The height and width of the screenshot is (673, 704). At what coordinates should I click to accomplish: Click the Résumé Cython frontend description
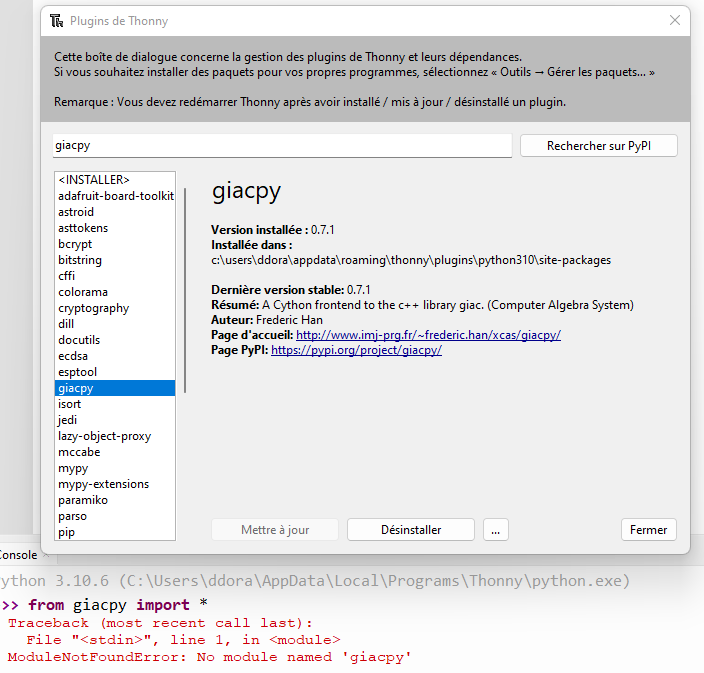pyautogui.click(x=422, y=305)
